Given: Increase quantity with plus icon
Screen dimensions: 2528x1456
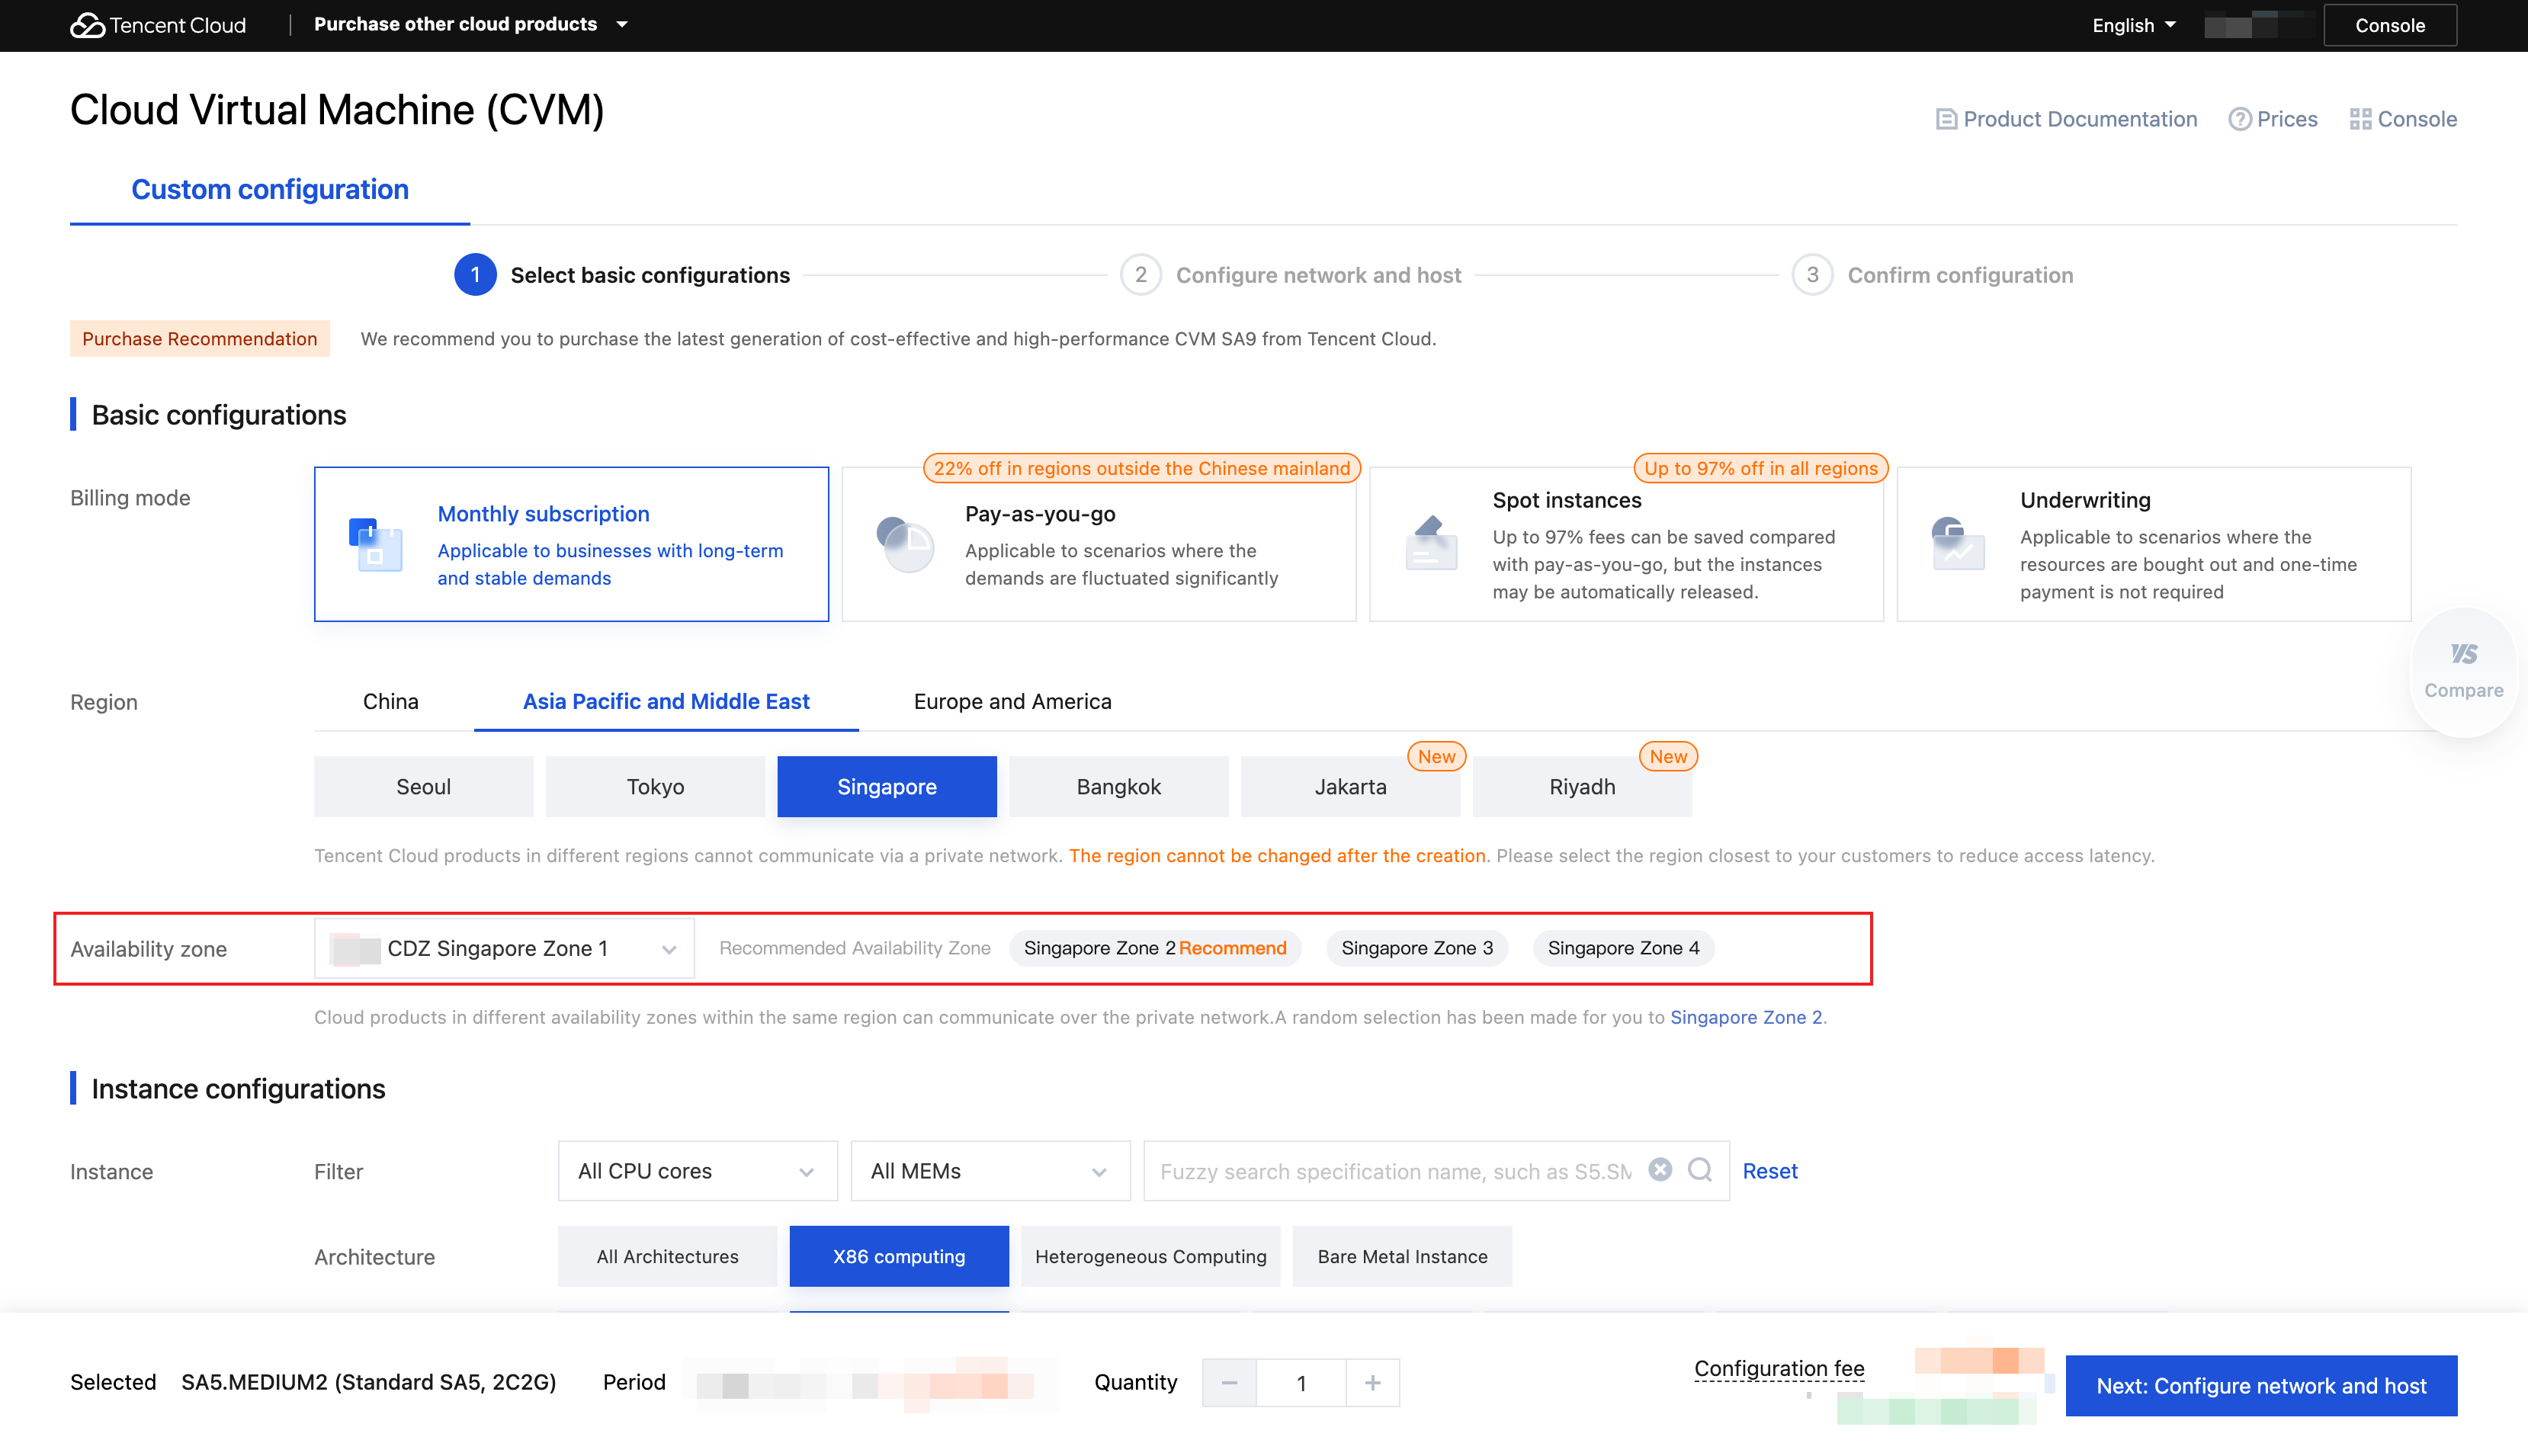Looking at the screenshot, I should pos(1372,1382).
